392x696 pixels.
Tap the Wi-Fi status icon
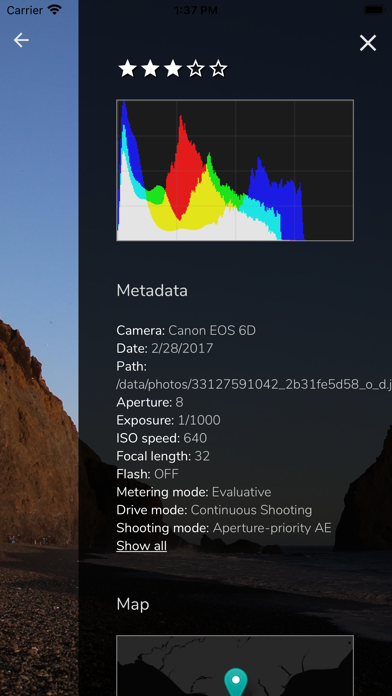point(55,10)
